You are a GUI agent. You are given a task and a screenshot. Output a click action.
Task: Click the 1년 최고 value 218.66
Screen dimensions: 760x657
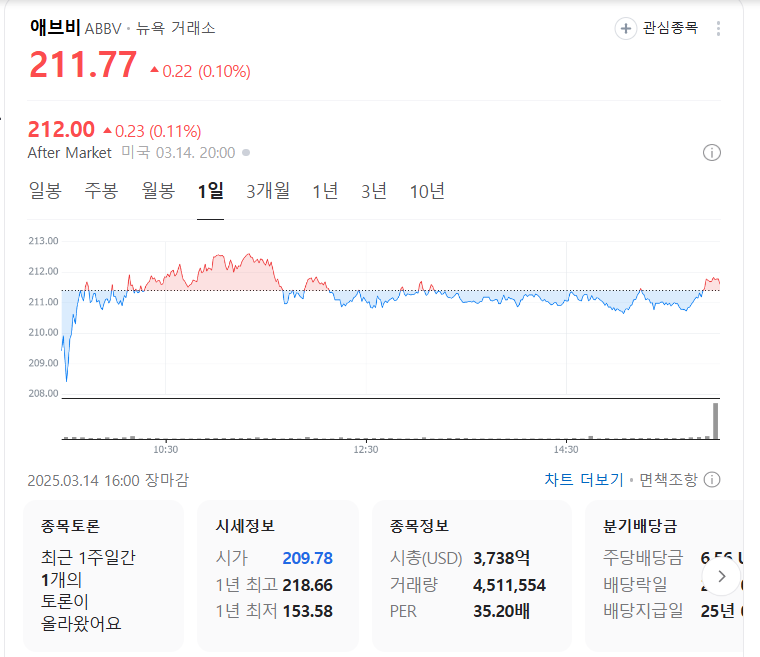(307, 585)
